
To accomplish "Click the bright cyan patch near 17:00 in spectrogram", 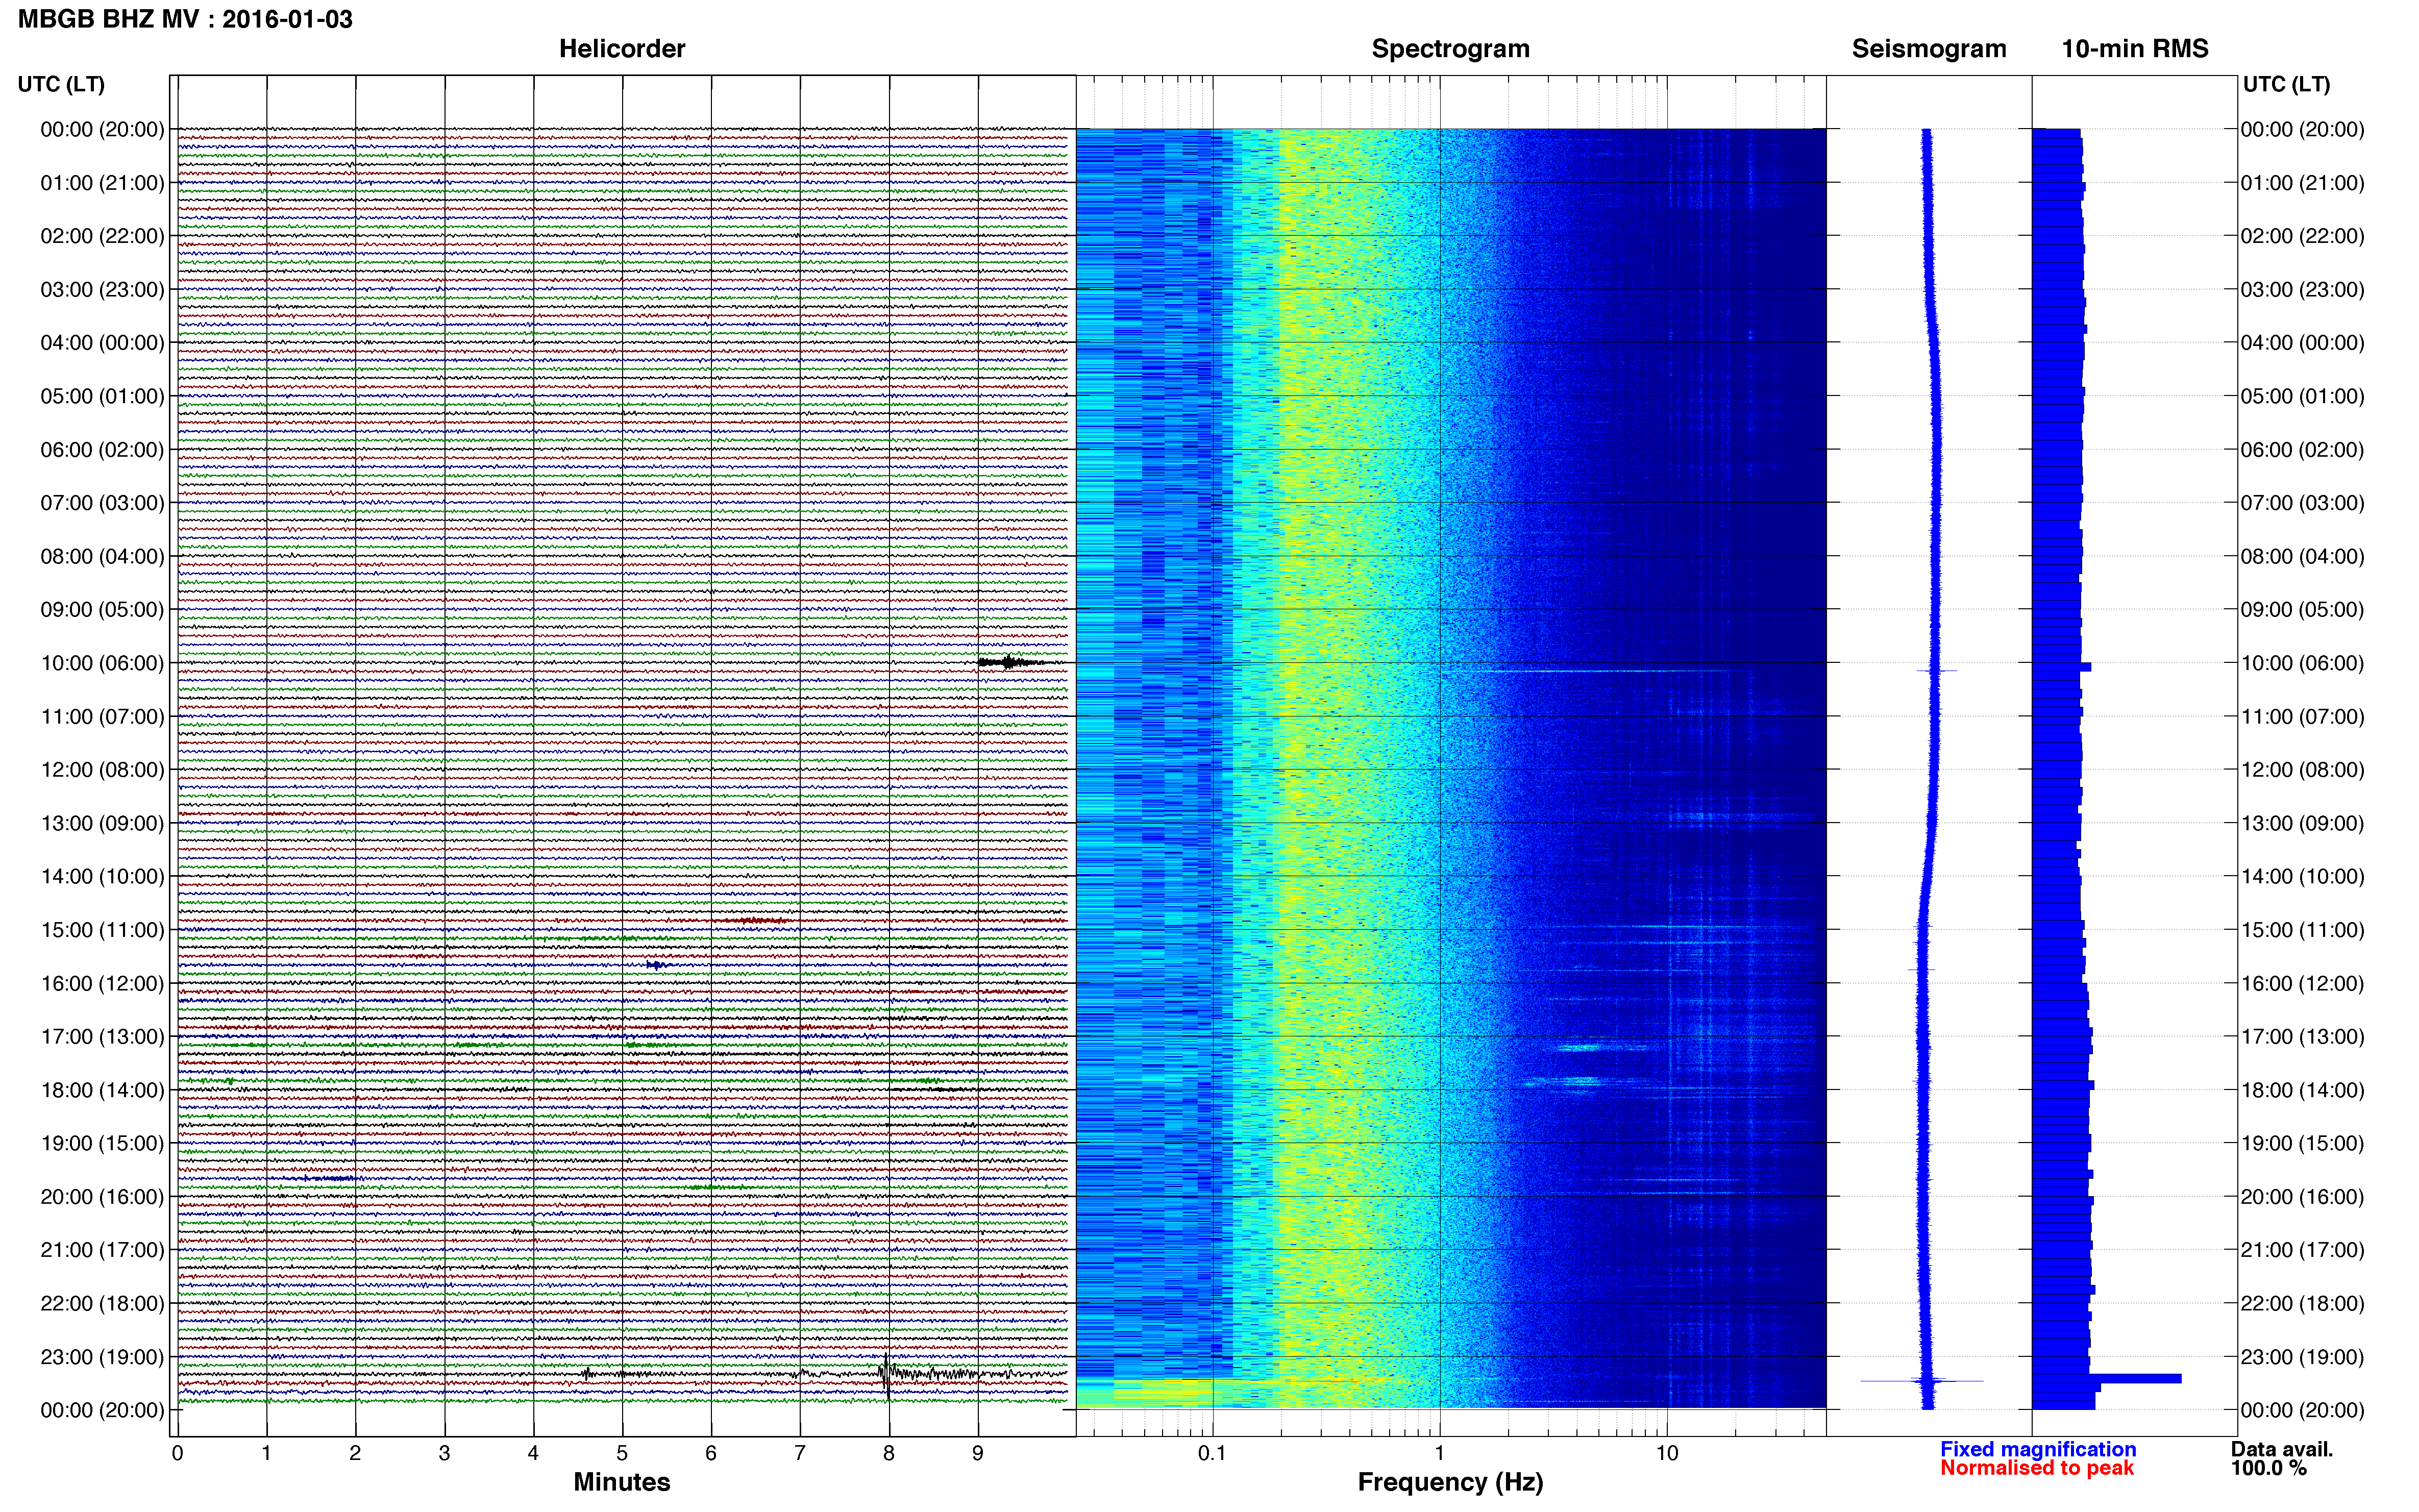I will point(1580,1048).
